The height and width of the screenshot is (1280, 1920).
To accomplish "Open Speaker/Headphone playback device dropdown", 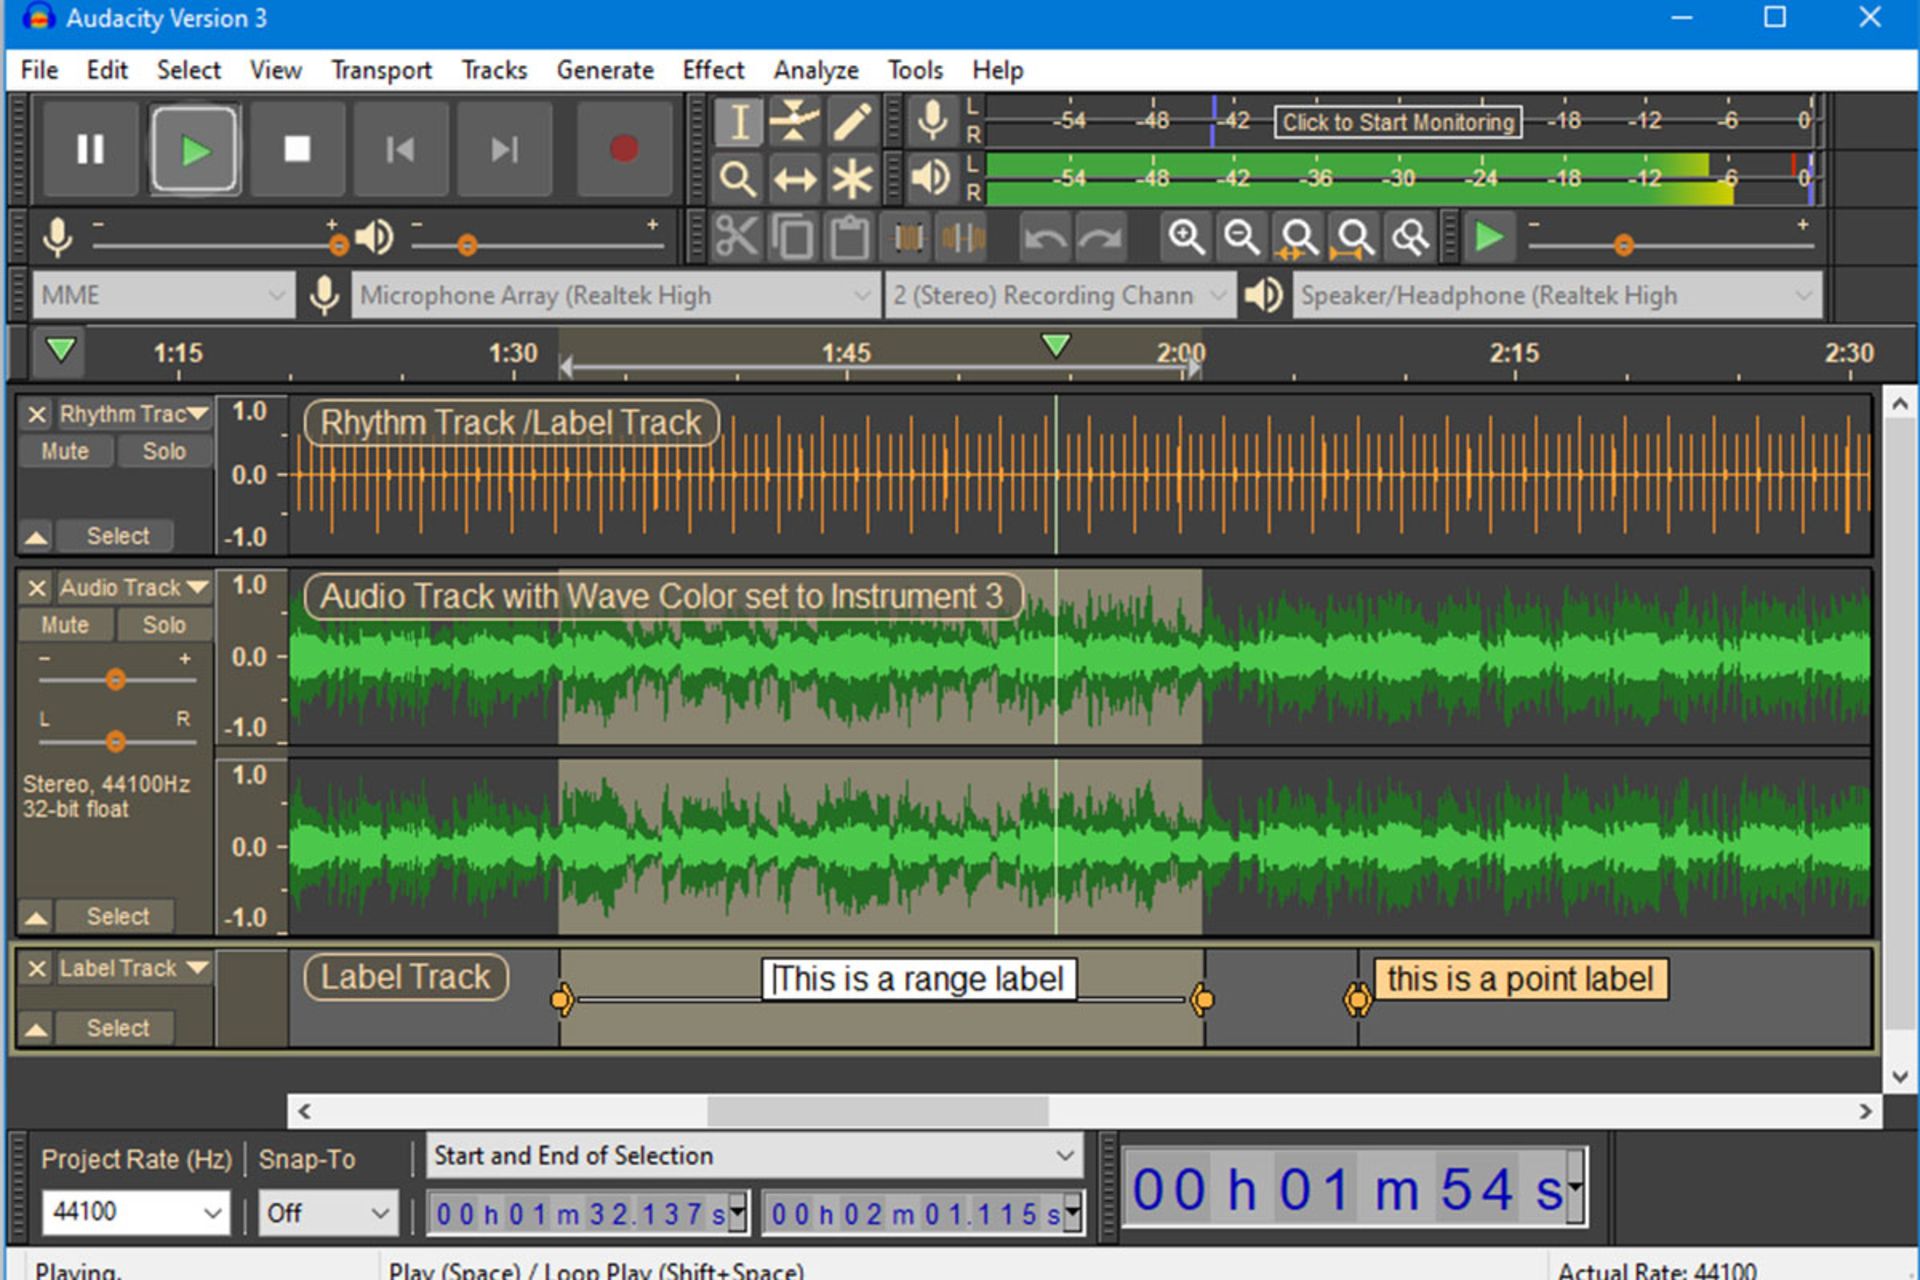I will pos(1556,296).
